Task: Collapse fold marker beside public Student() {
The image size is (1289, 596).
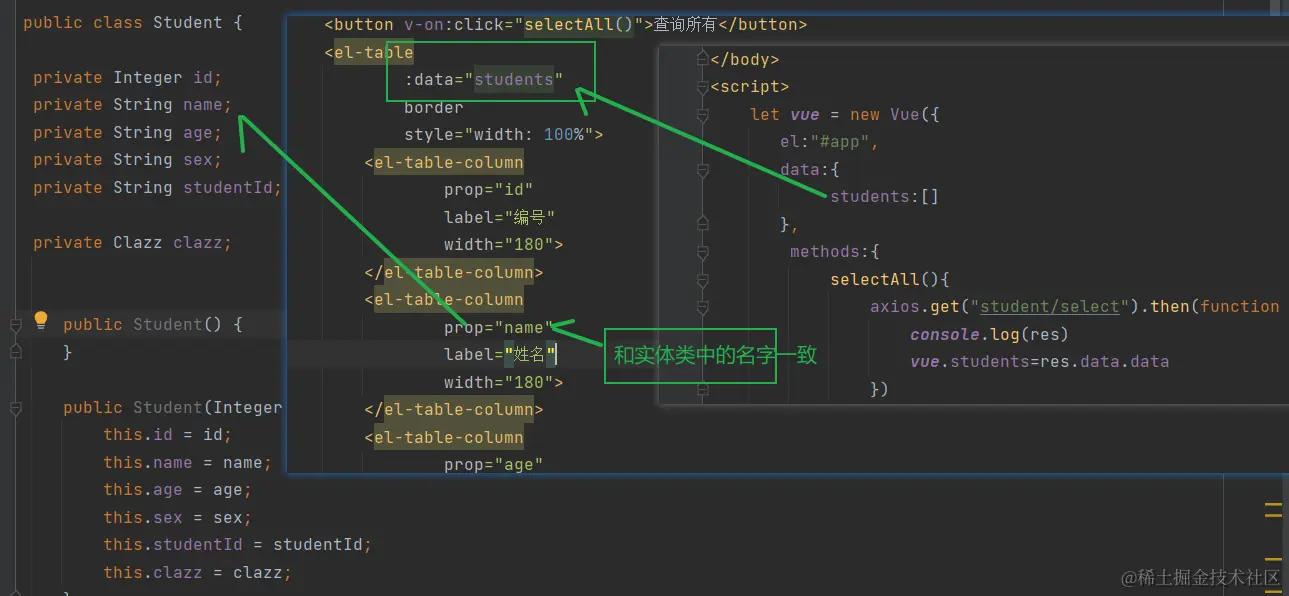Action: point(15,325)
